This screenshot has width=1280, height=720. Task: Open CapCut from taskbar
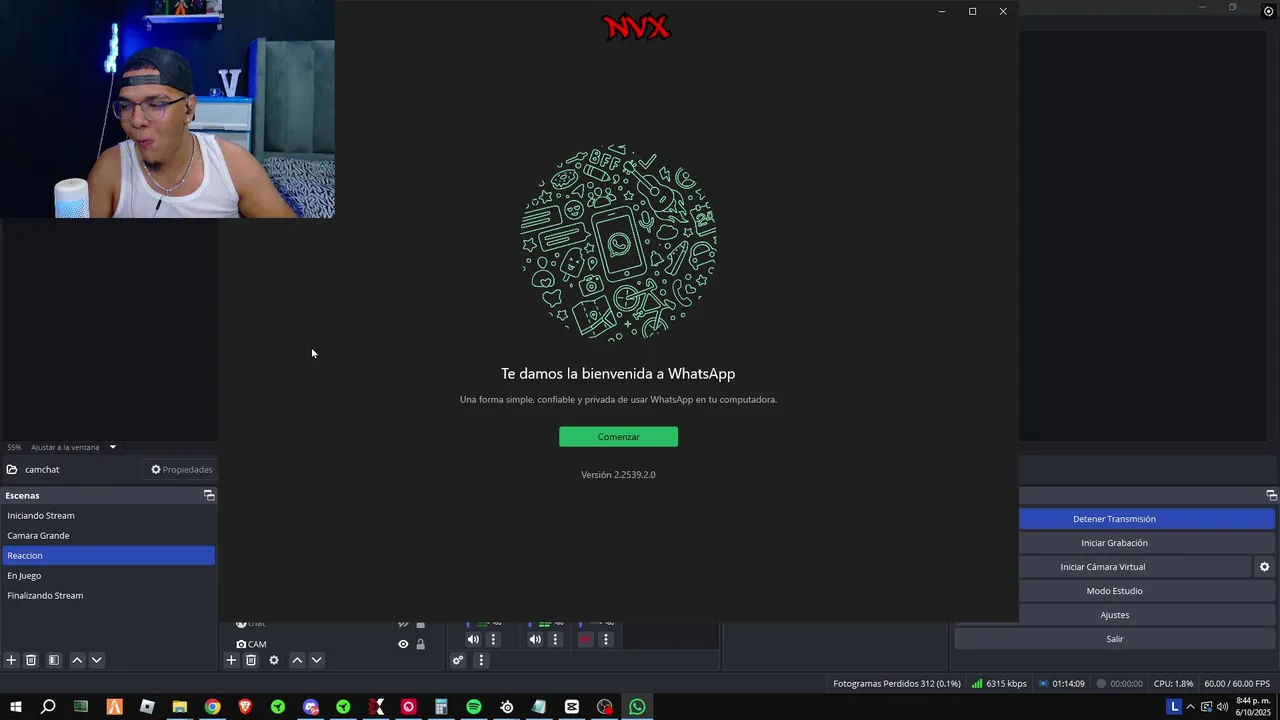[572, 707]
